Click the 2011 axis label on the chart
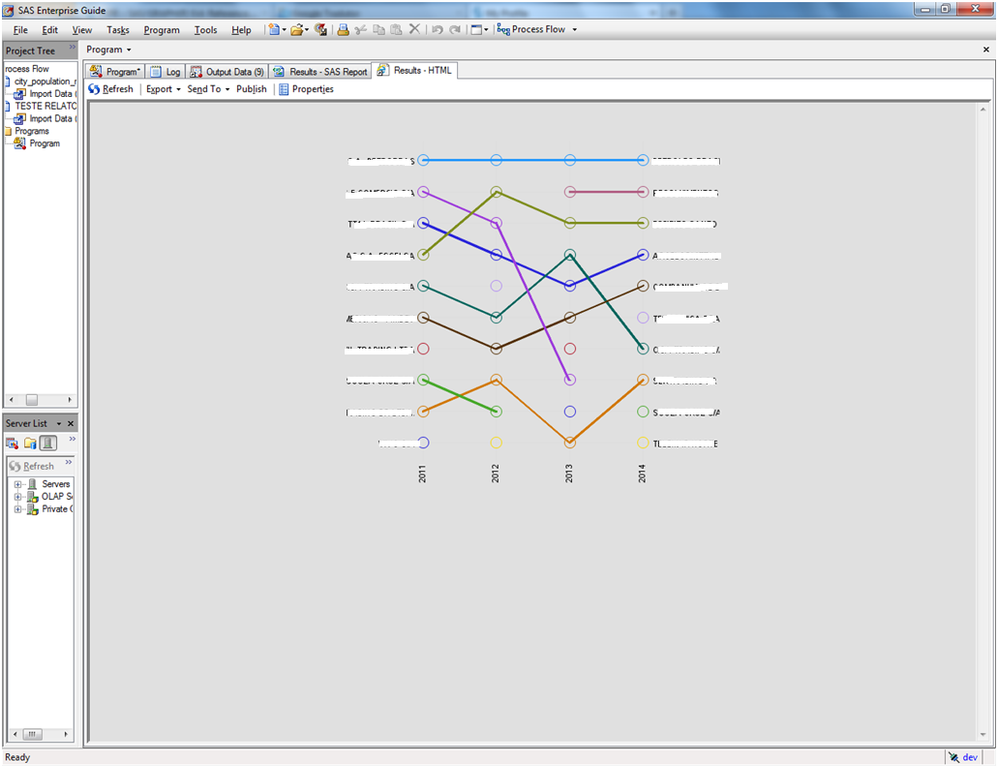Image resolution: width=998 pixels, height=768 pixels. tap(422, 473)
